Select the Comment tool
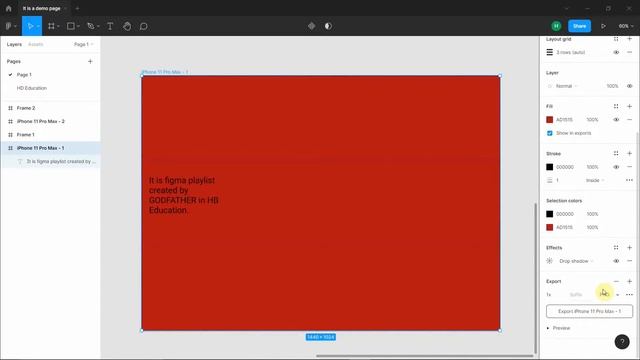The width and height of the screenshot is (640, 360). pos(144,26)
